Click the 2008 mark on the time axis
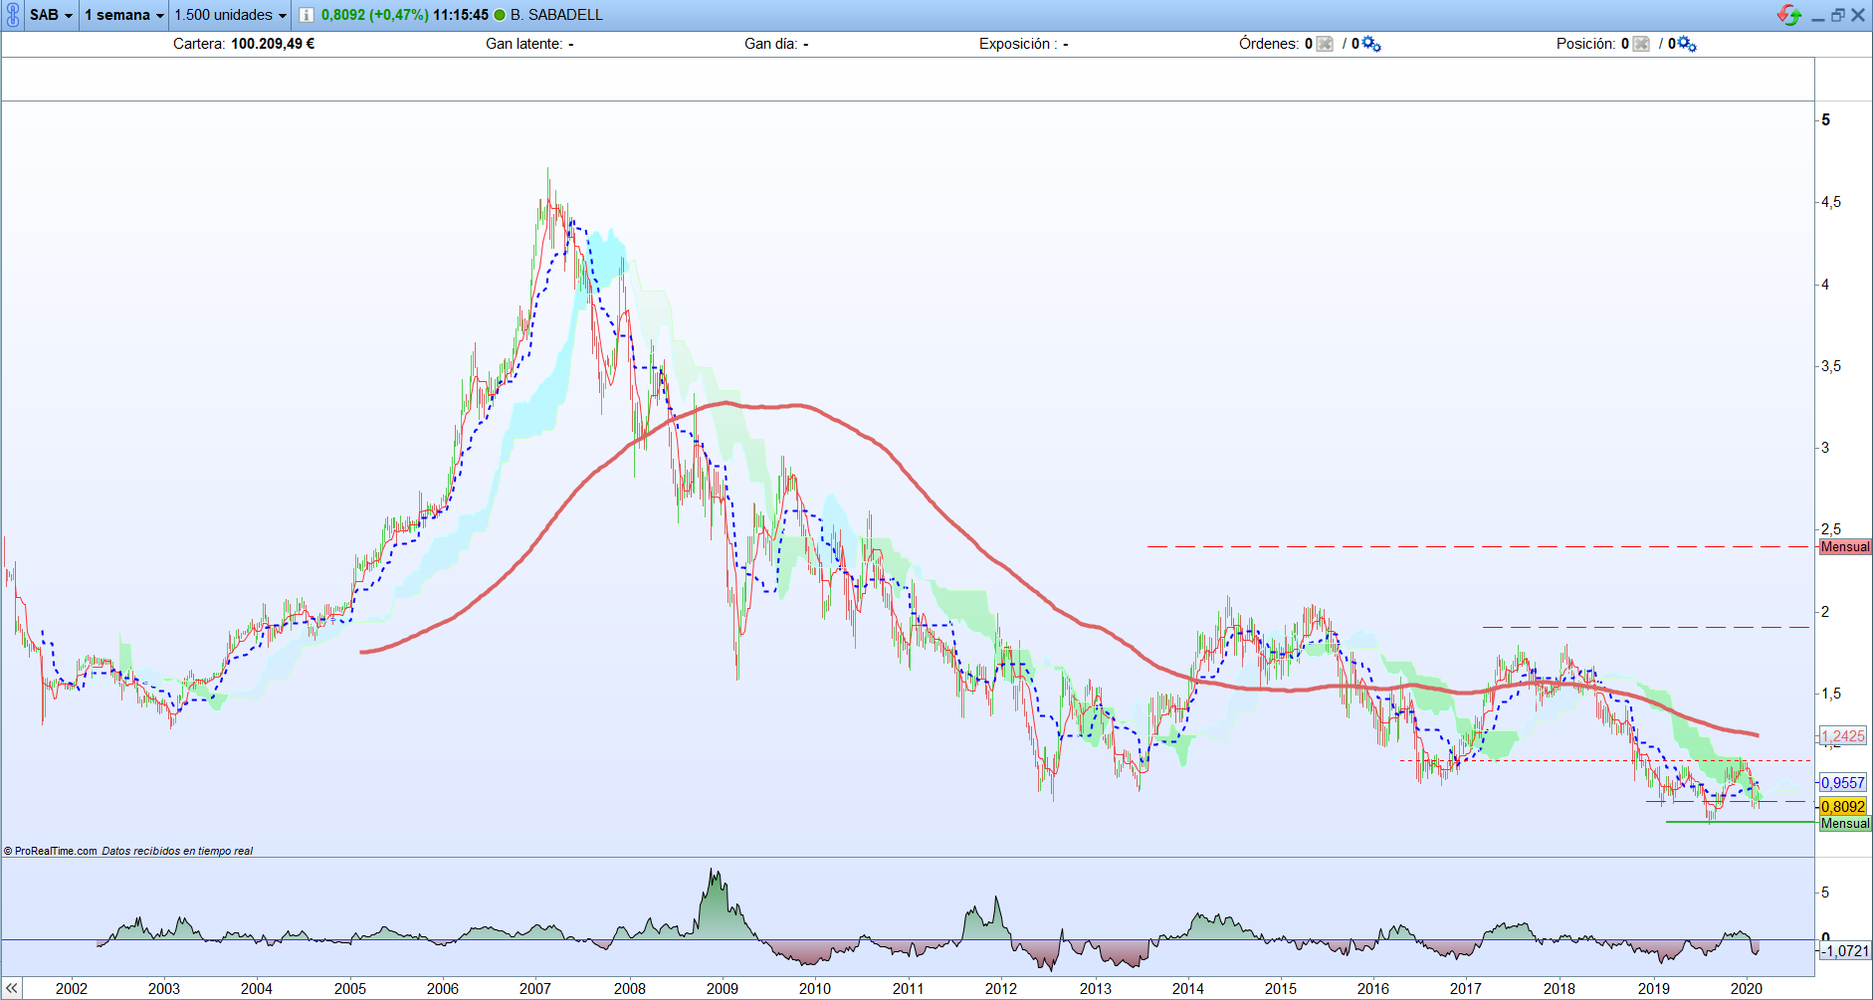Viewport: 1873px width, 1000px height. click(629, 989)
